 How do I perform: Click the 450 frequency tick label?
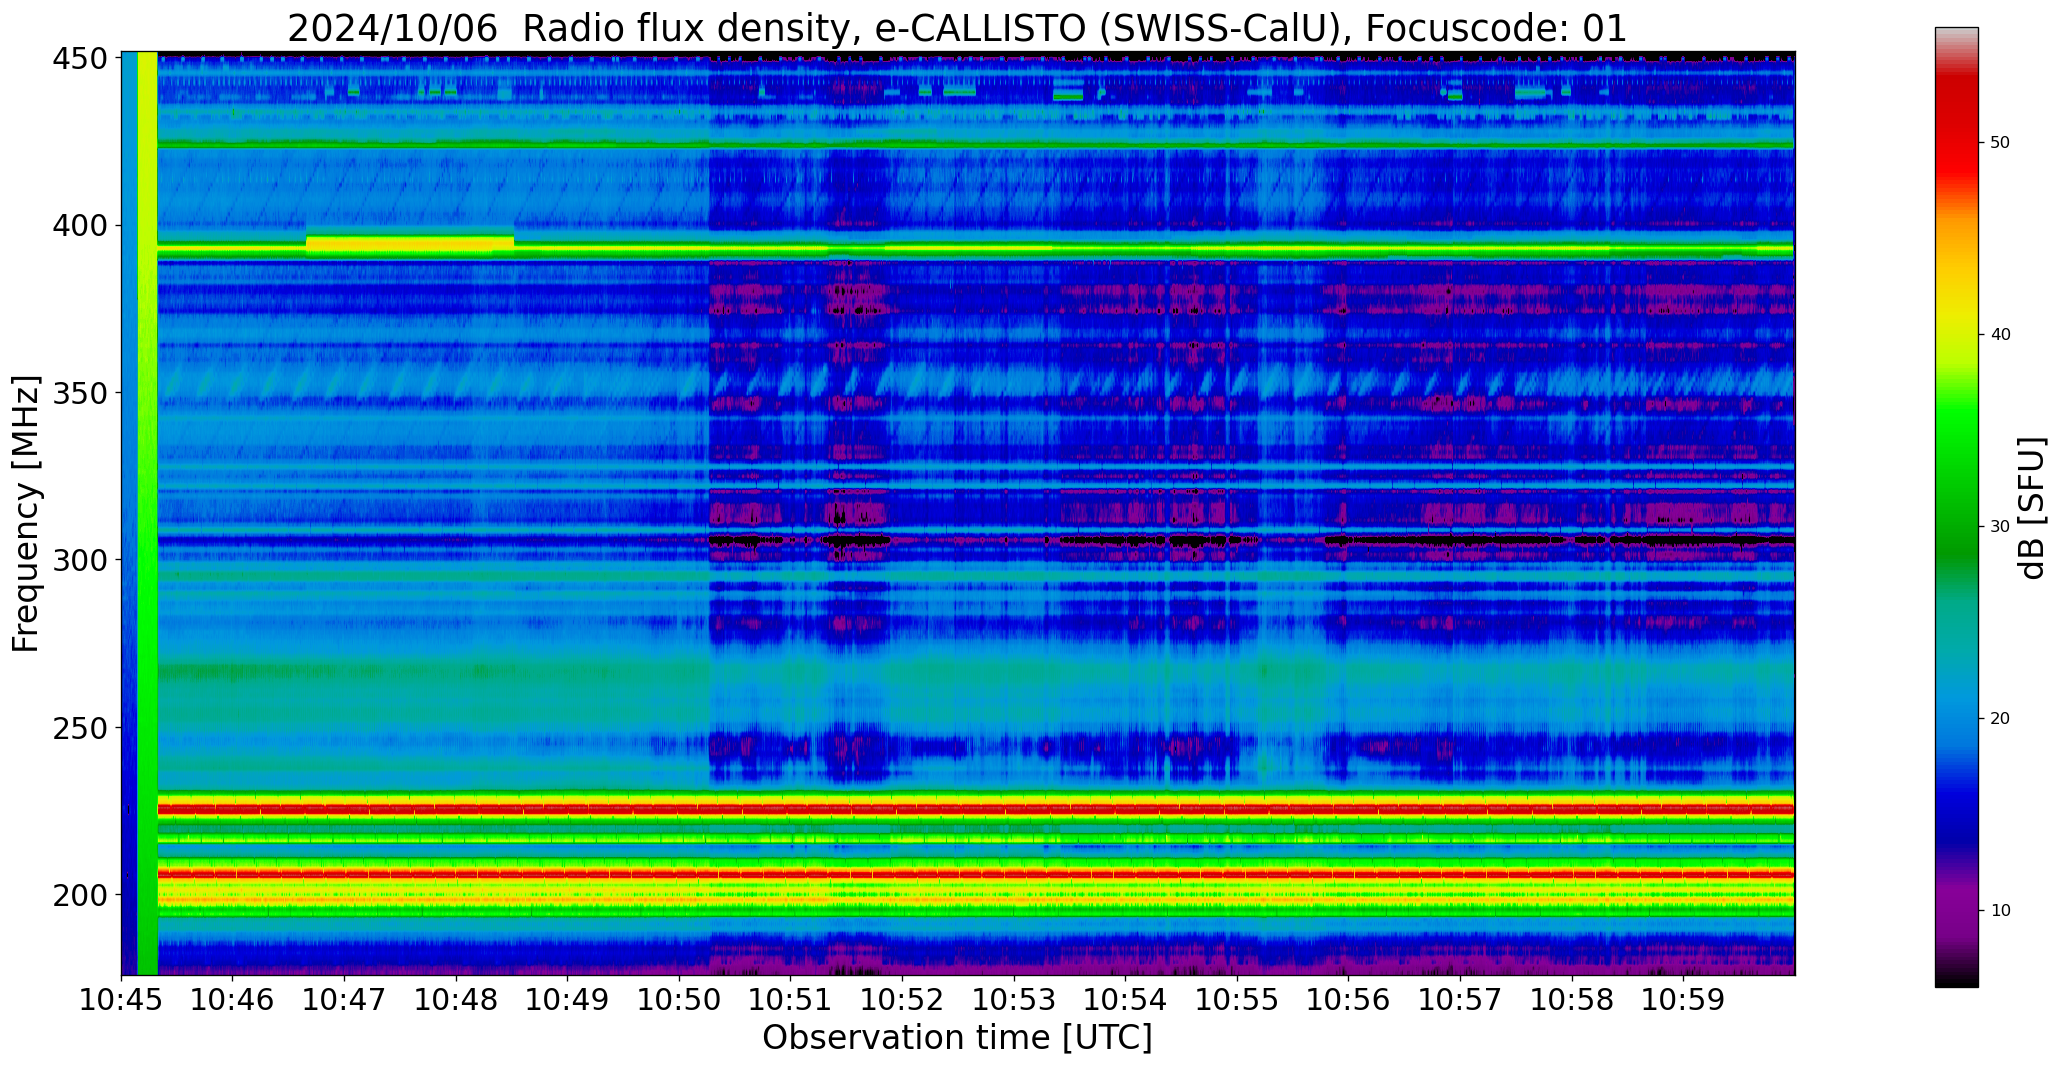tap(80, 59)
